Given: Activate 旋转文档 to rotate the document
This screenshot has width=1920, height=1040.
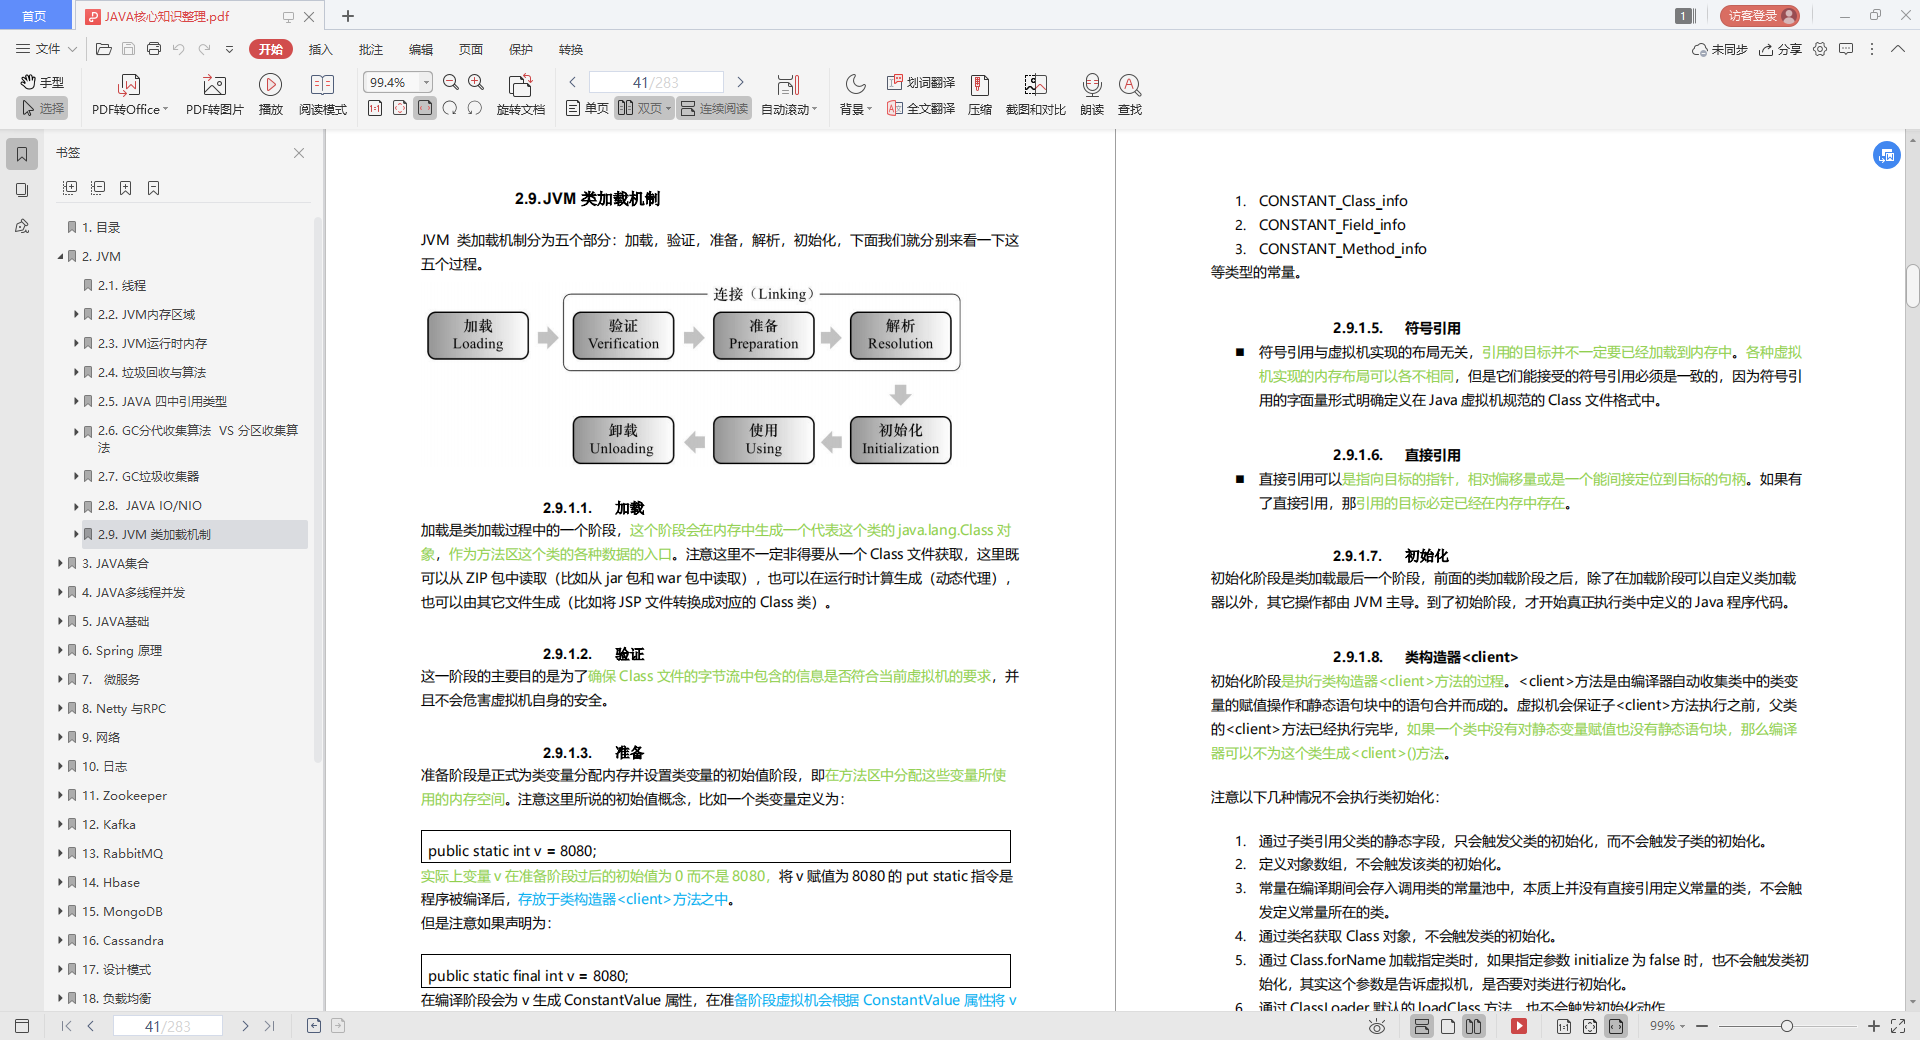Looking at the screenshot, I should (x=521, y=93).
